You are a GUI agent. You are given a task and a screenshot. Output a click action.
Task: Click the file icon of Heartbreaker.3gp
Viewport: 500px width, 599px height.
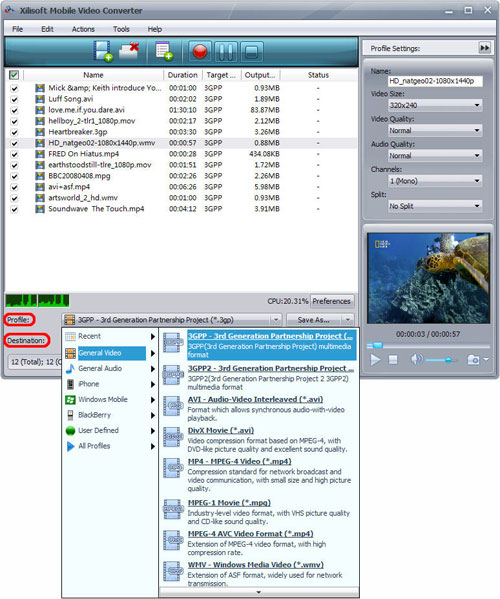[x=40, y=132]
